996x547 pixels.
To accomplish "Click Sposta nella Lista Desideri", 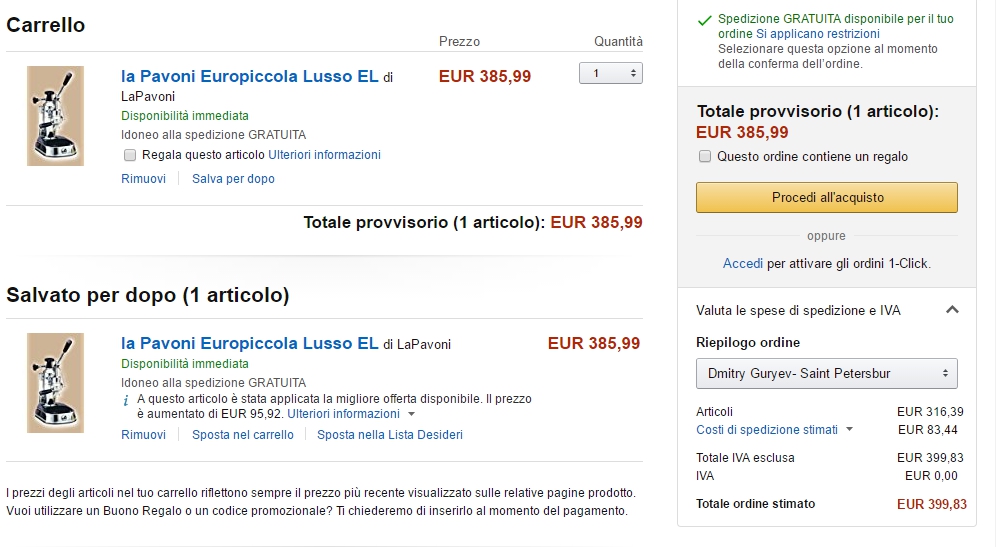I will (x=390, y=435).
